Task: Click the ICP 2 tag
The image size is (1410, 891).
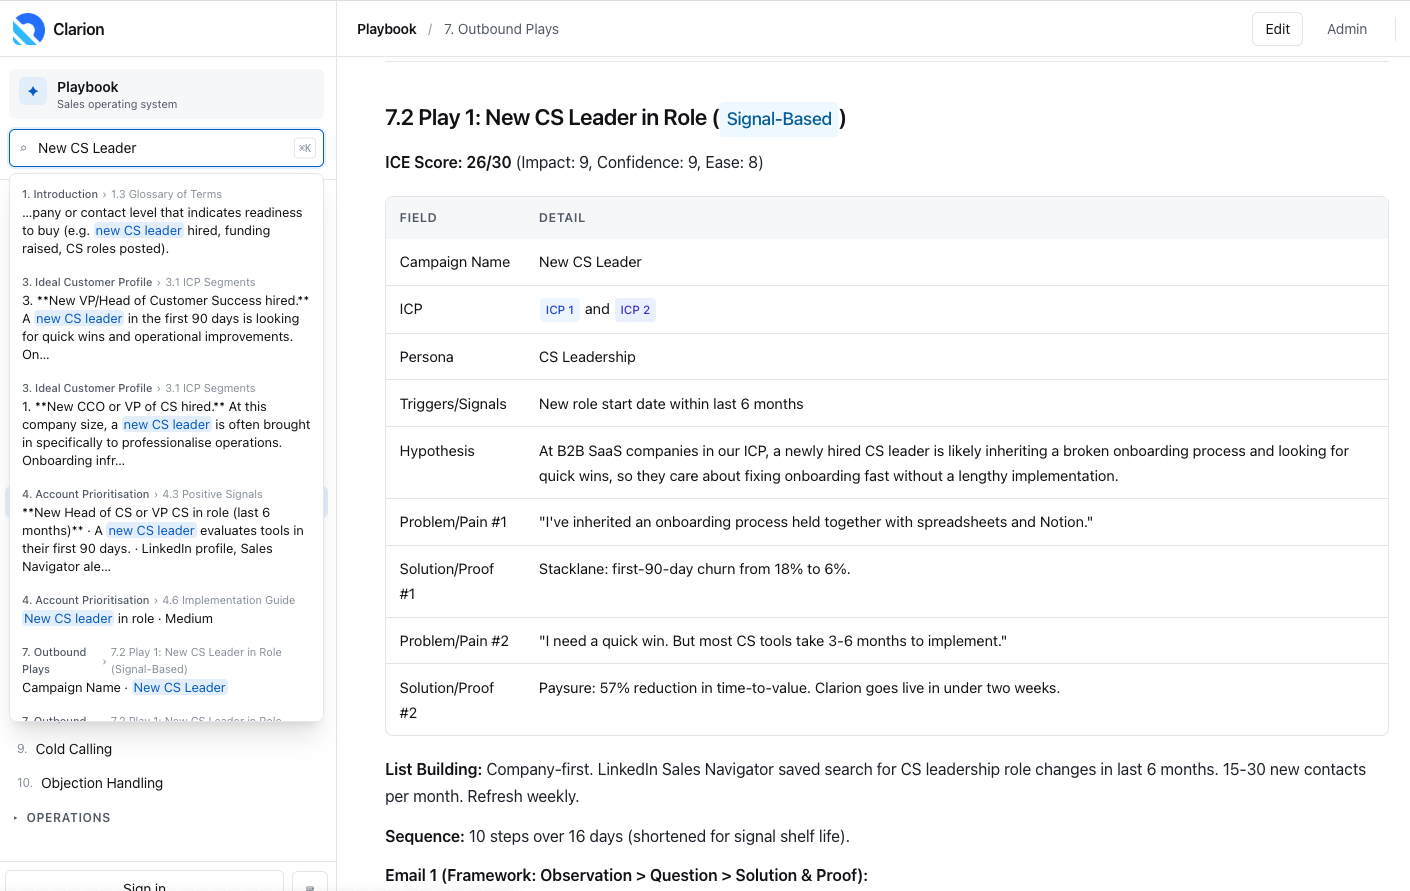Action: [635, 310]
